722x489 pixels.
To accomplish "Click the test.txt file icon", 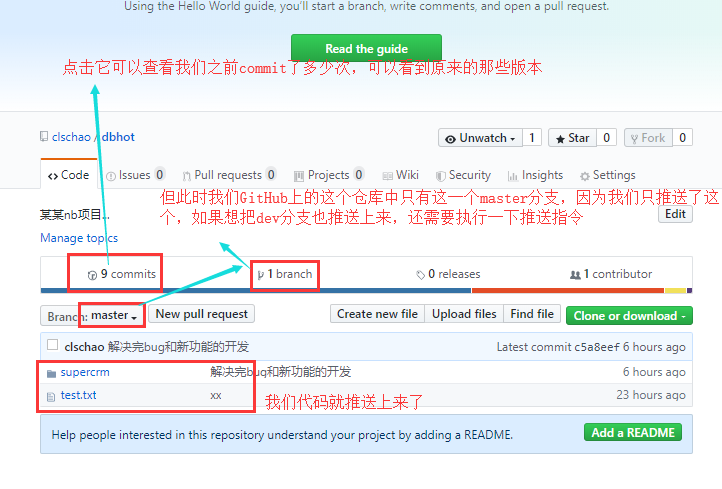I will click(51, 396).
